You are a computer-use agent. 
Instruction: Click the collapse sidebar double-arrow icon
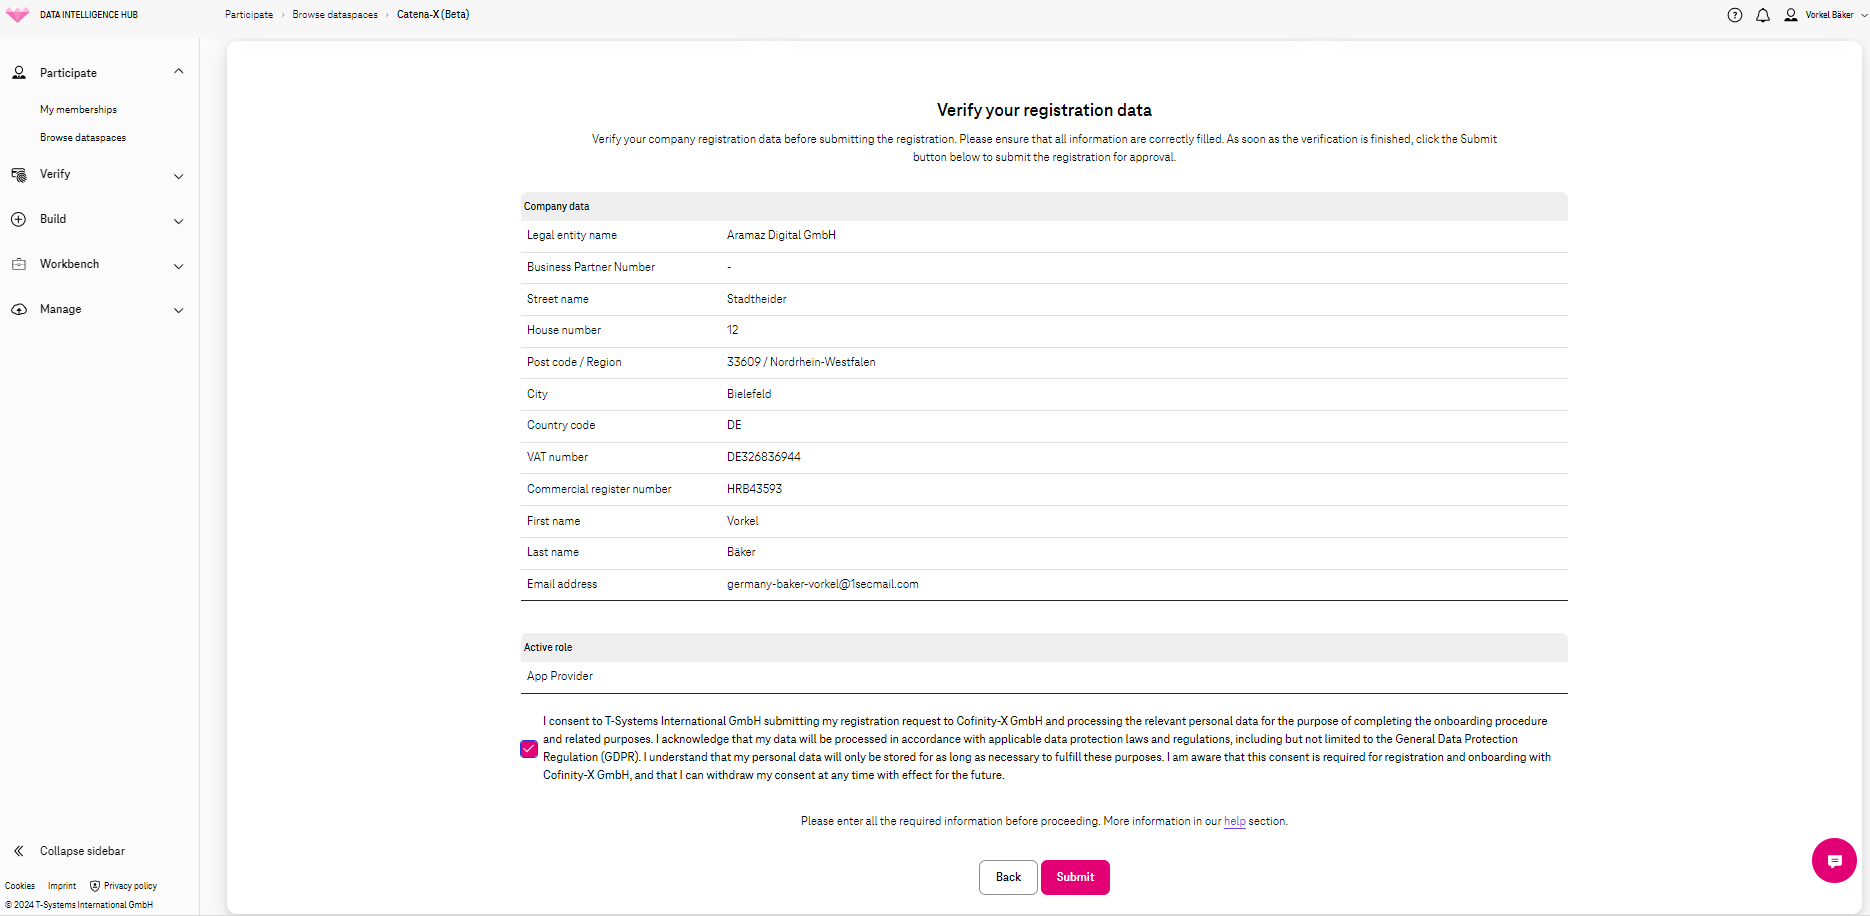[x=18, y=851]
